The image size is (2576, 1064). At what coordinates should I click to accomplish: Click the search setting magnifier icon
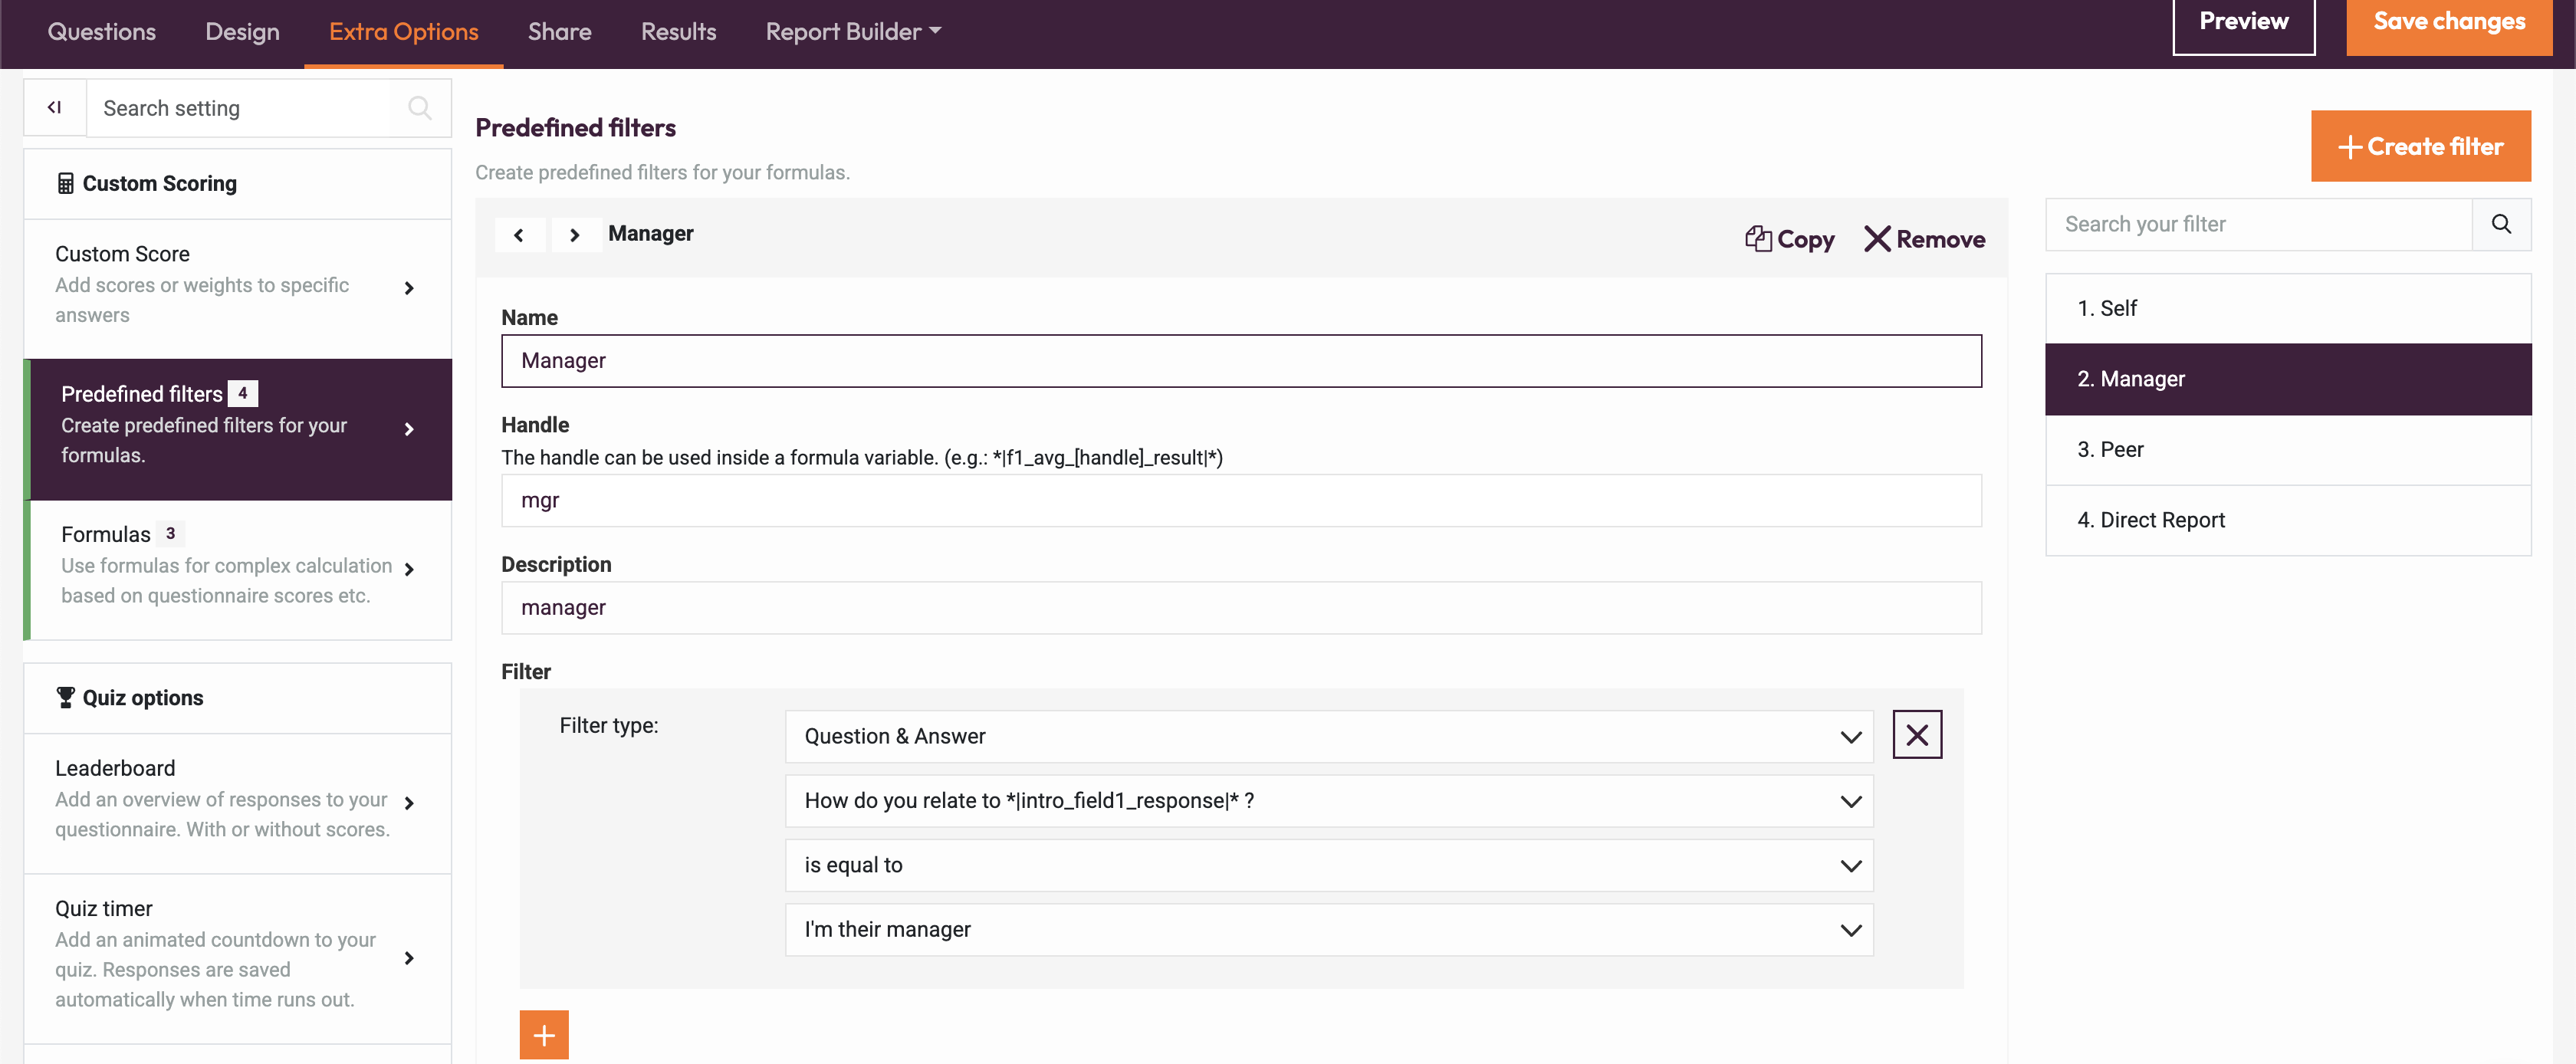click(x=419, y=107)
